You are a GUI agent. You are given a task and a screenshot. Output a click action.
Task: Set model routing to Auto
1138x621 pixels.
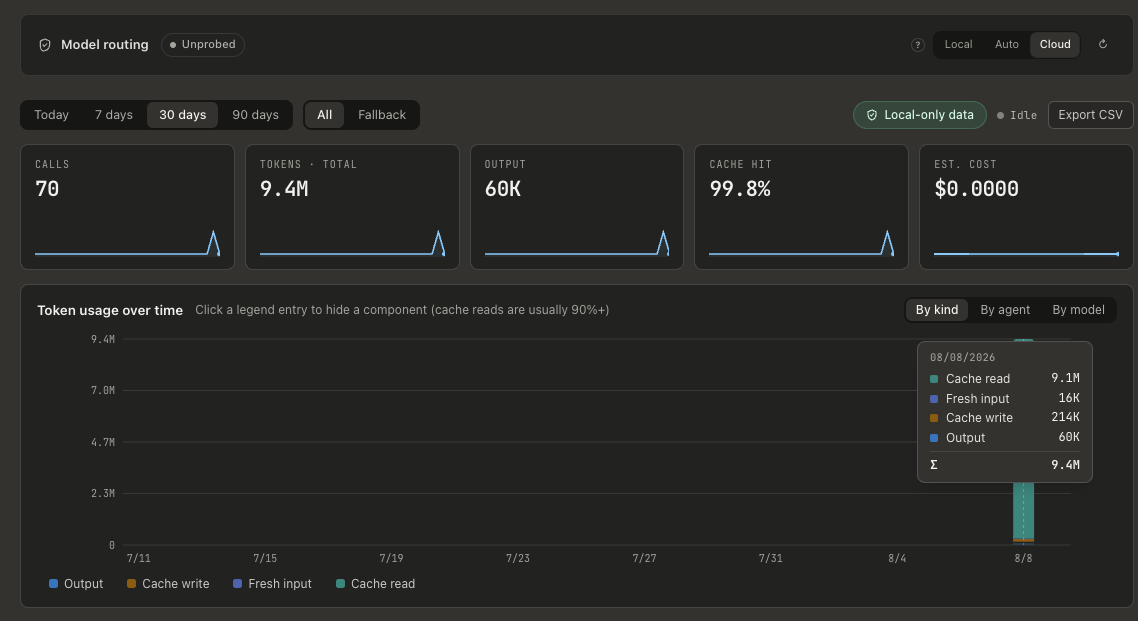coord(1007,44)
